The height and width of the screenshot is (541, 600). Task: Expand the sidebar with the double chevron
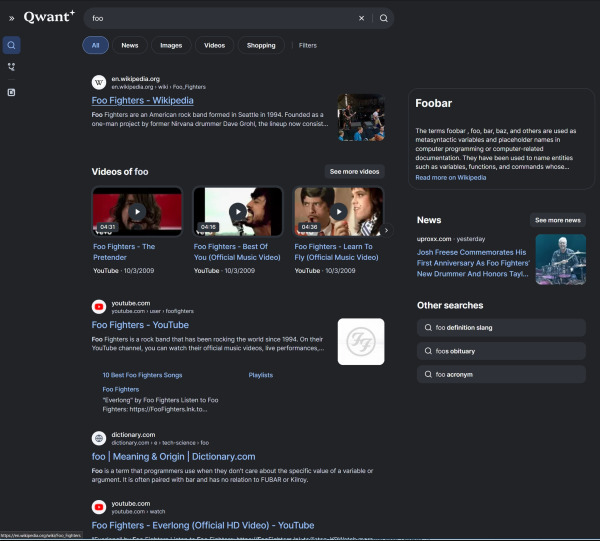click(x=11, y=18)
